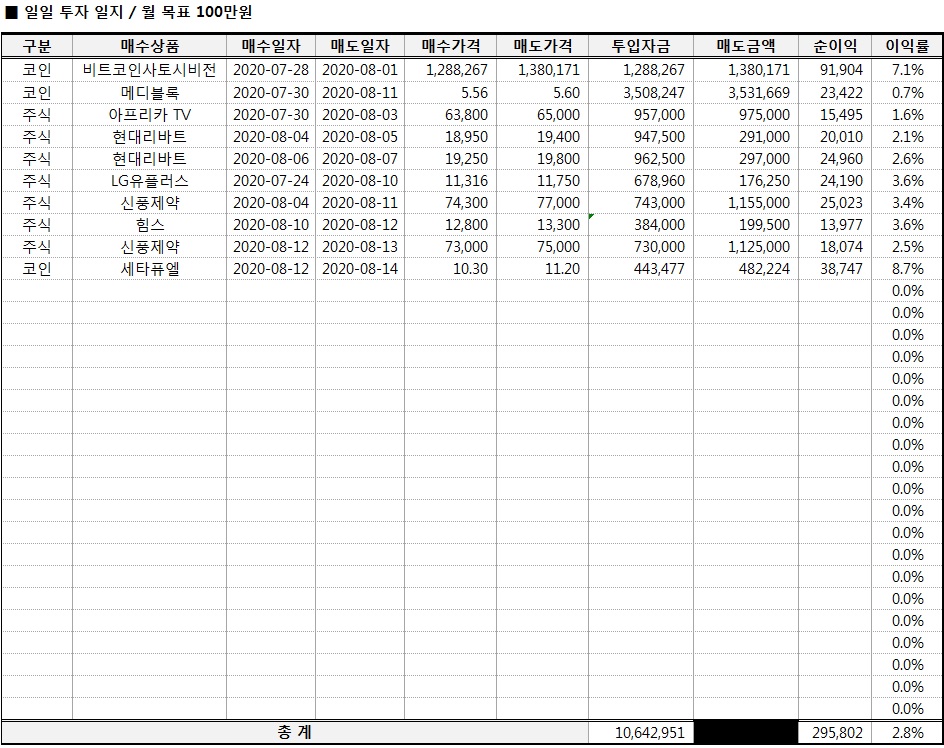Click the 매수일자 column header
Image resolution: width=944 pixels, height=748 pixels.
271,46
